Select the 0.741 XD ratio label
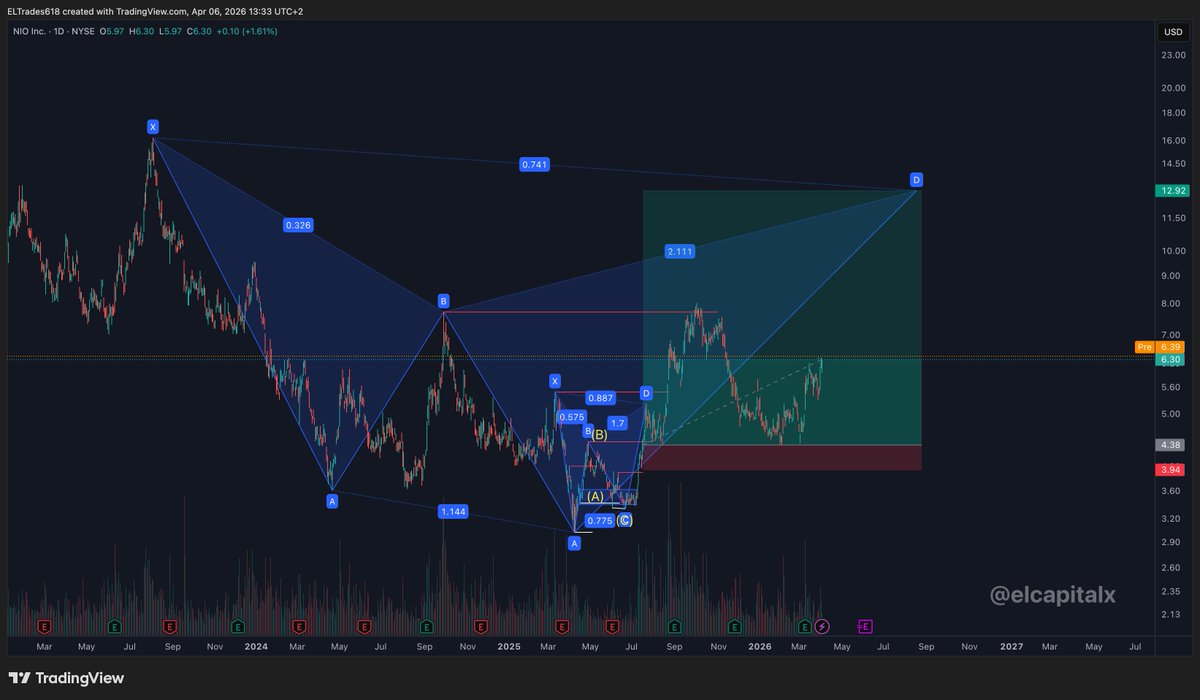This screenshot has height=700, width=1200. point(534,164)
